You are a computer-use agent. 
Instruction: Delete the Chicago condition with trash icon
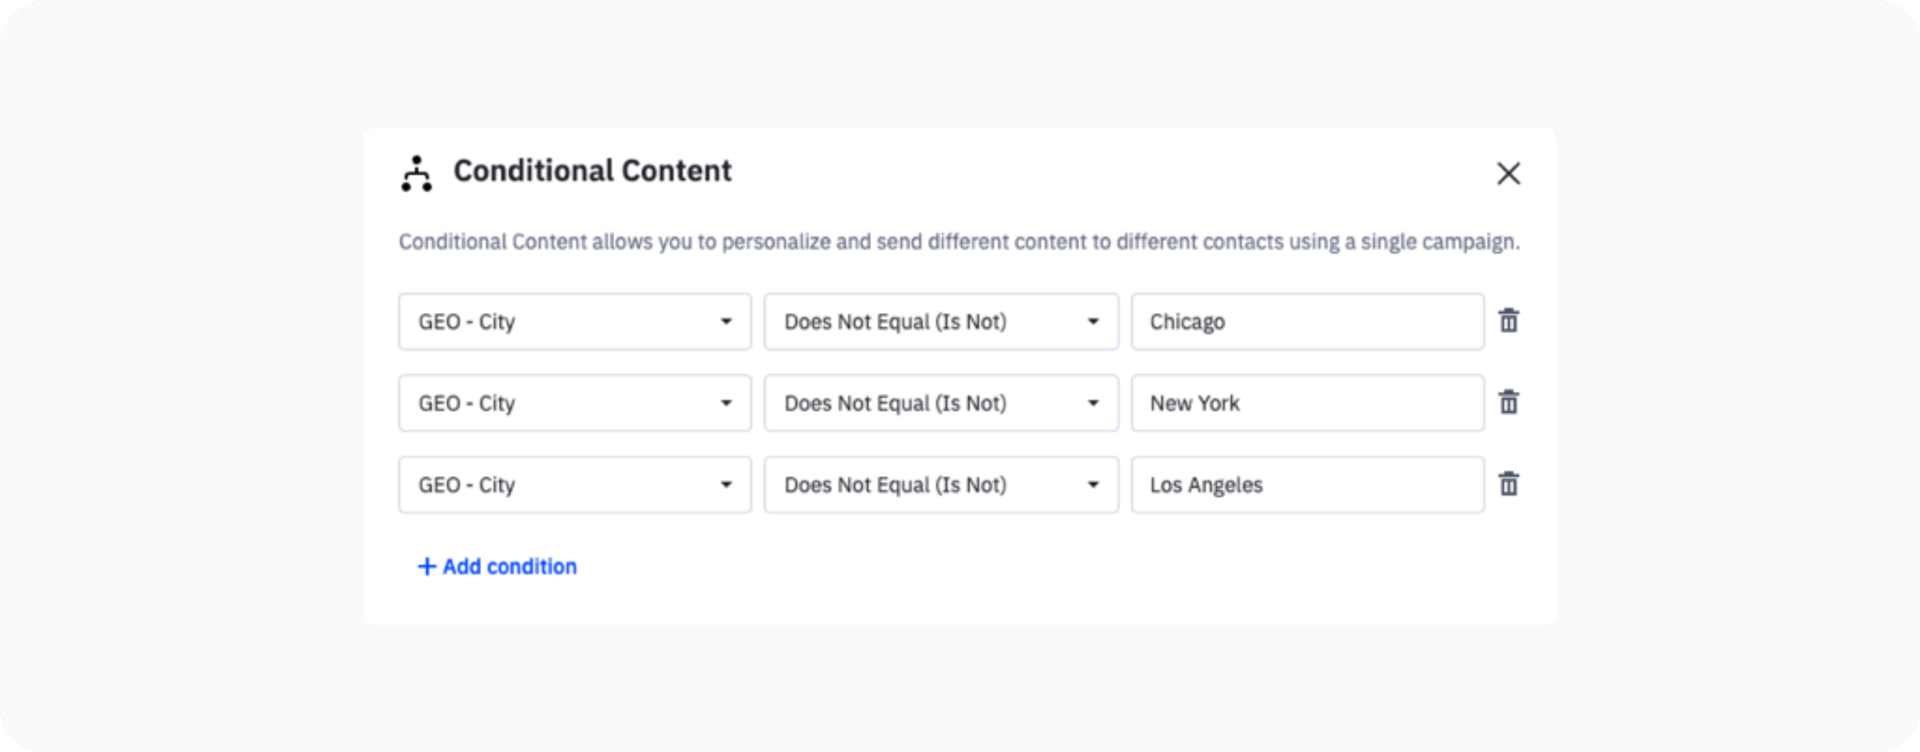coord(1508,321)
